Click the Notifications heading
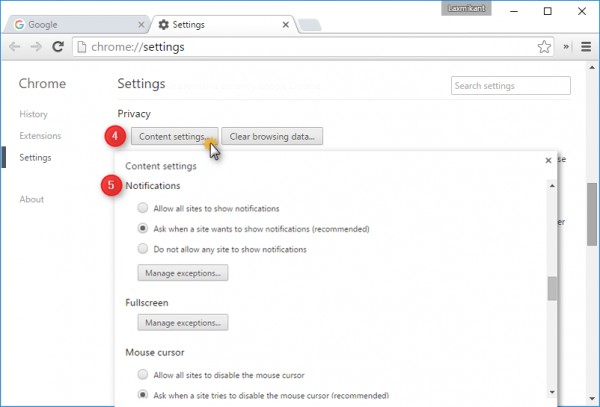The width and height of the screenshot is (600, 407). click(153, 186)
